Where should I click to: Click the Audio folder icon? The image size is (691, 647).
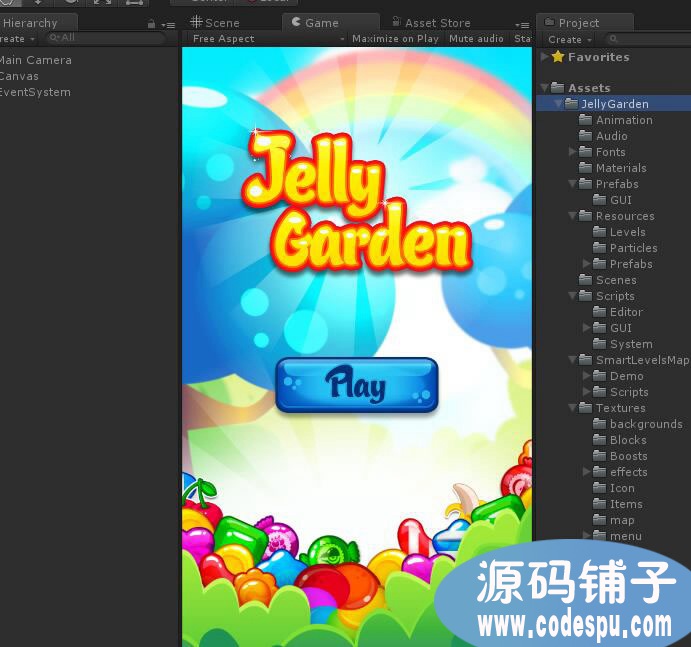pos(585,135)
